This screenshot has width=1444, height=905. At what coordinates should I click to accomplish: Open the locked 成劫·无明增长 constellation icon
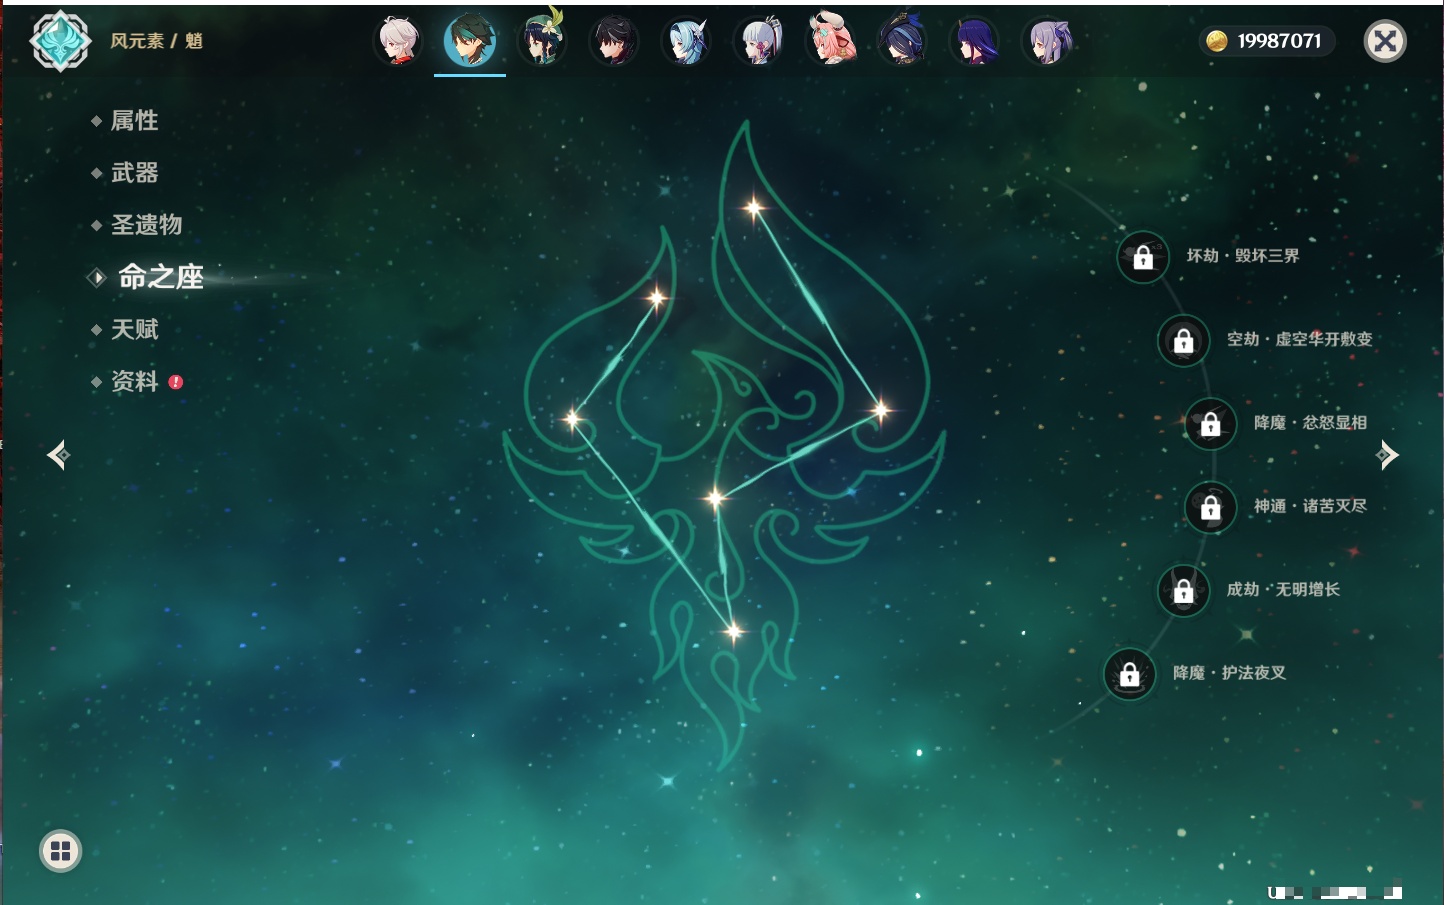pyautogui.click(x=1183, y=590)
